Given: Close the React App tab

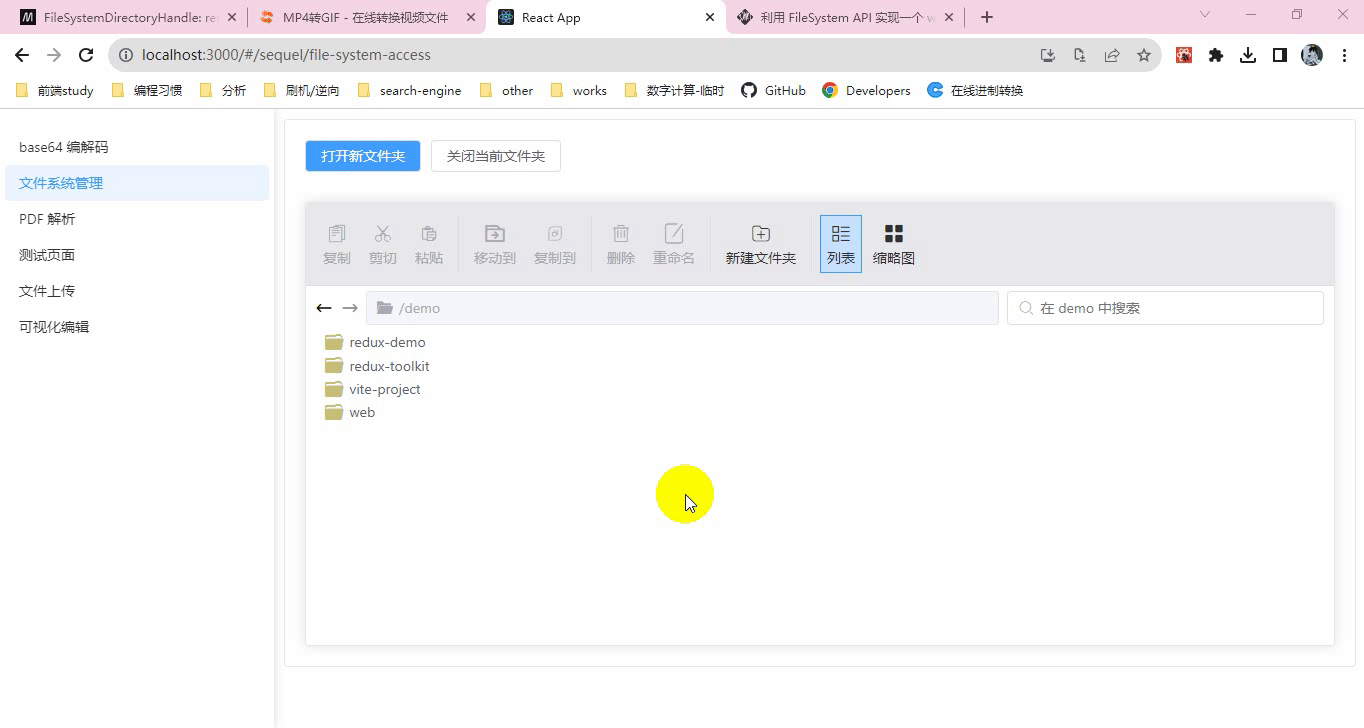Looking at the screenshot, I should pyautogui.click(x=711, y=17).
